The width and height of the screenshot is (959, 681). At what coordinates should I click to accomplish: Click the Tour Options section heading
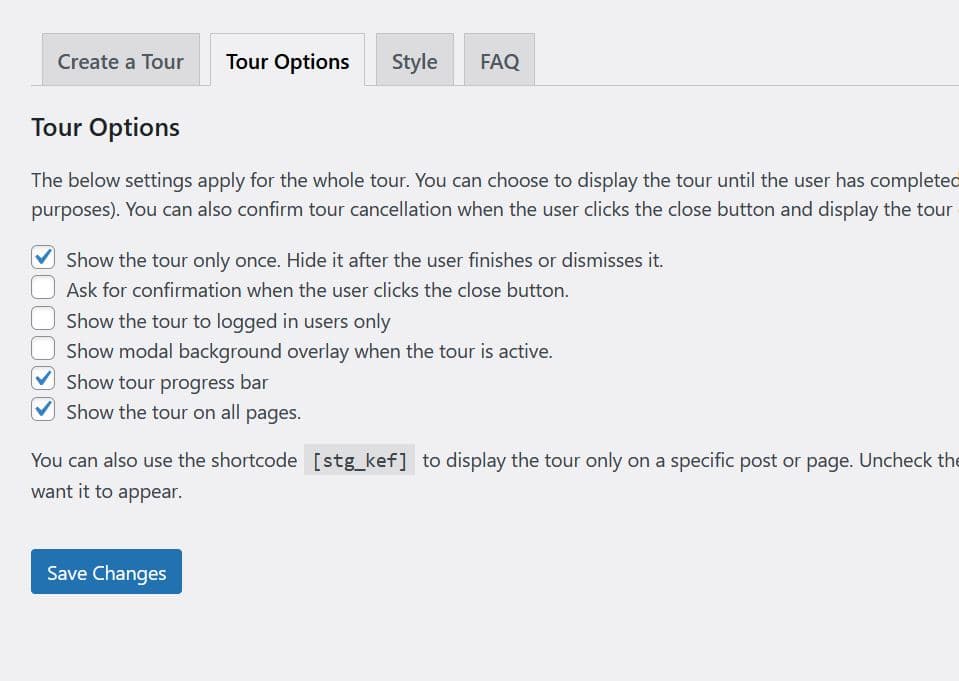(105, 128)
